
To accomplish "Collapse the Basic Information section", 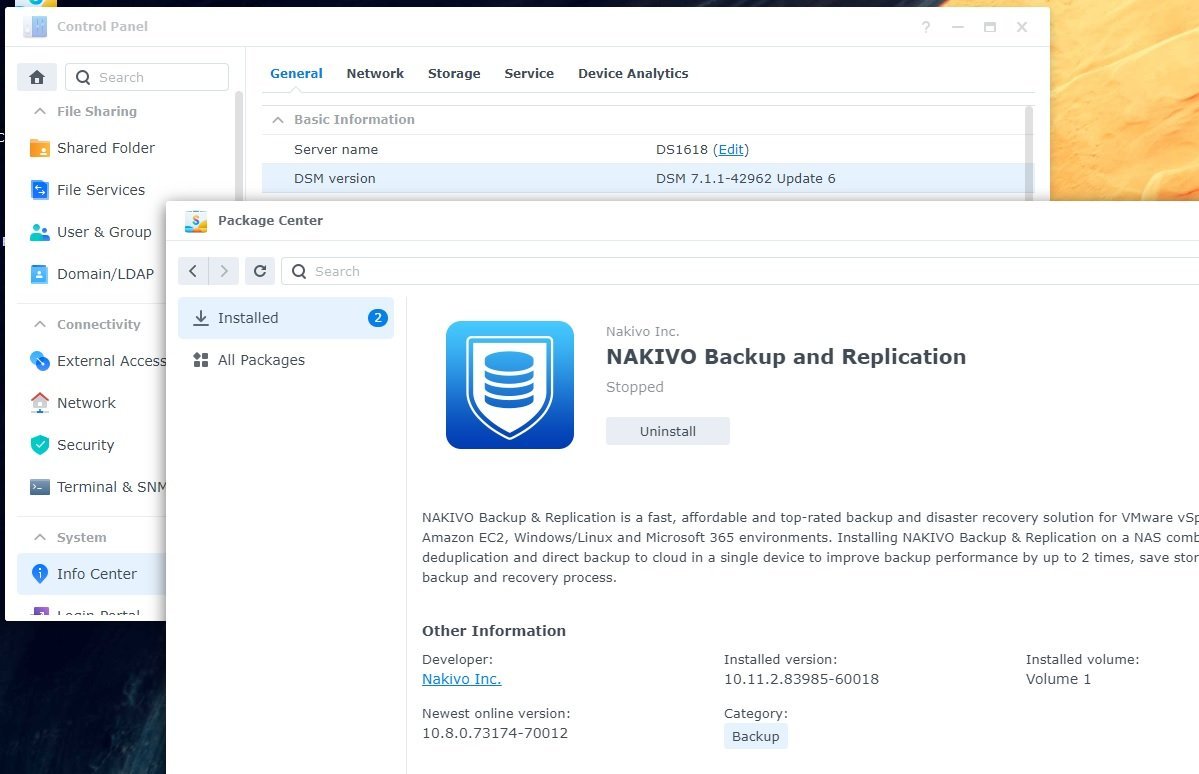I will click(278, 119).
